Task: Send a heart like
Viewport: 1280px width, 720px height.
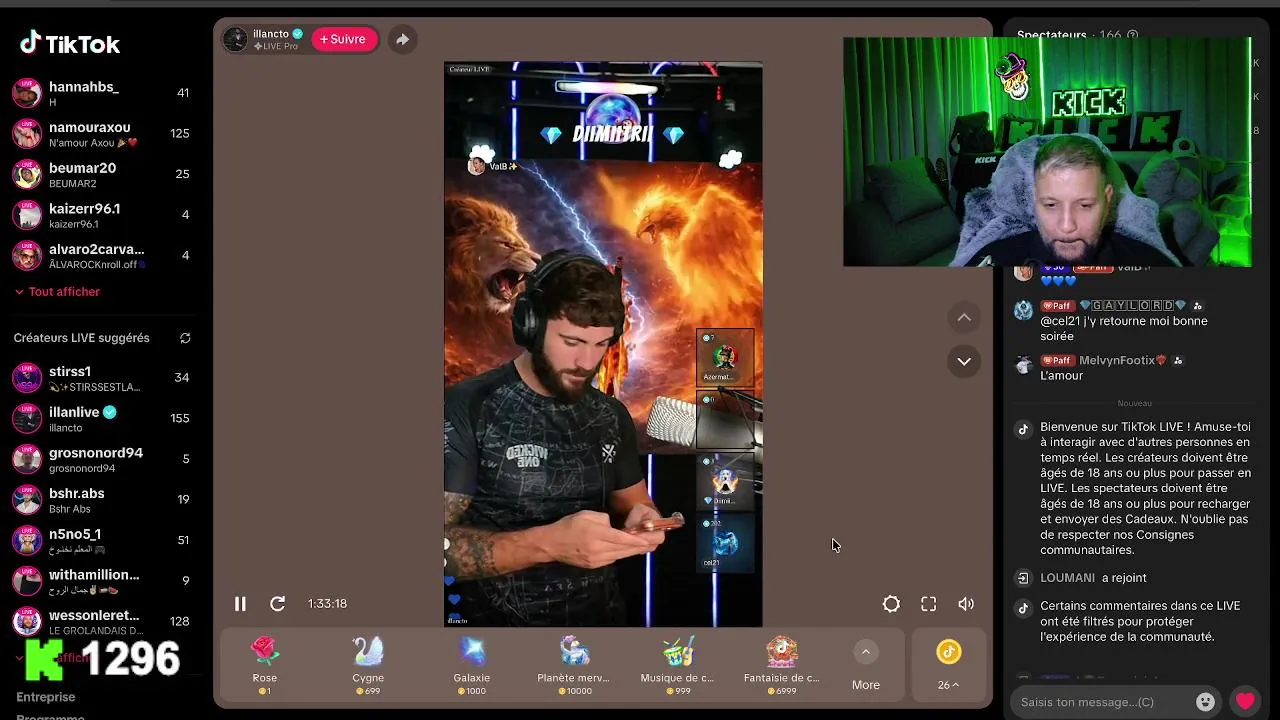Action: 1245,701
